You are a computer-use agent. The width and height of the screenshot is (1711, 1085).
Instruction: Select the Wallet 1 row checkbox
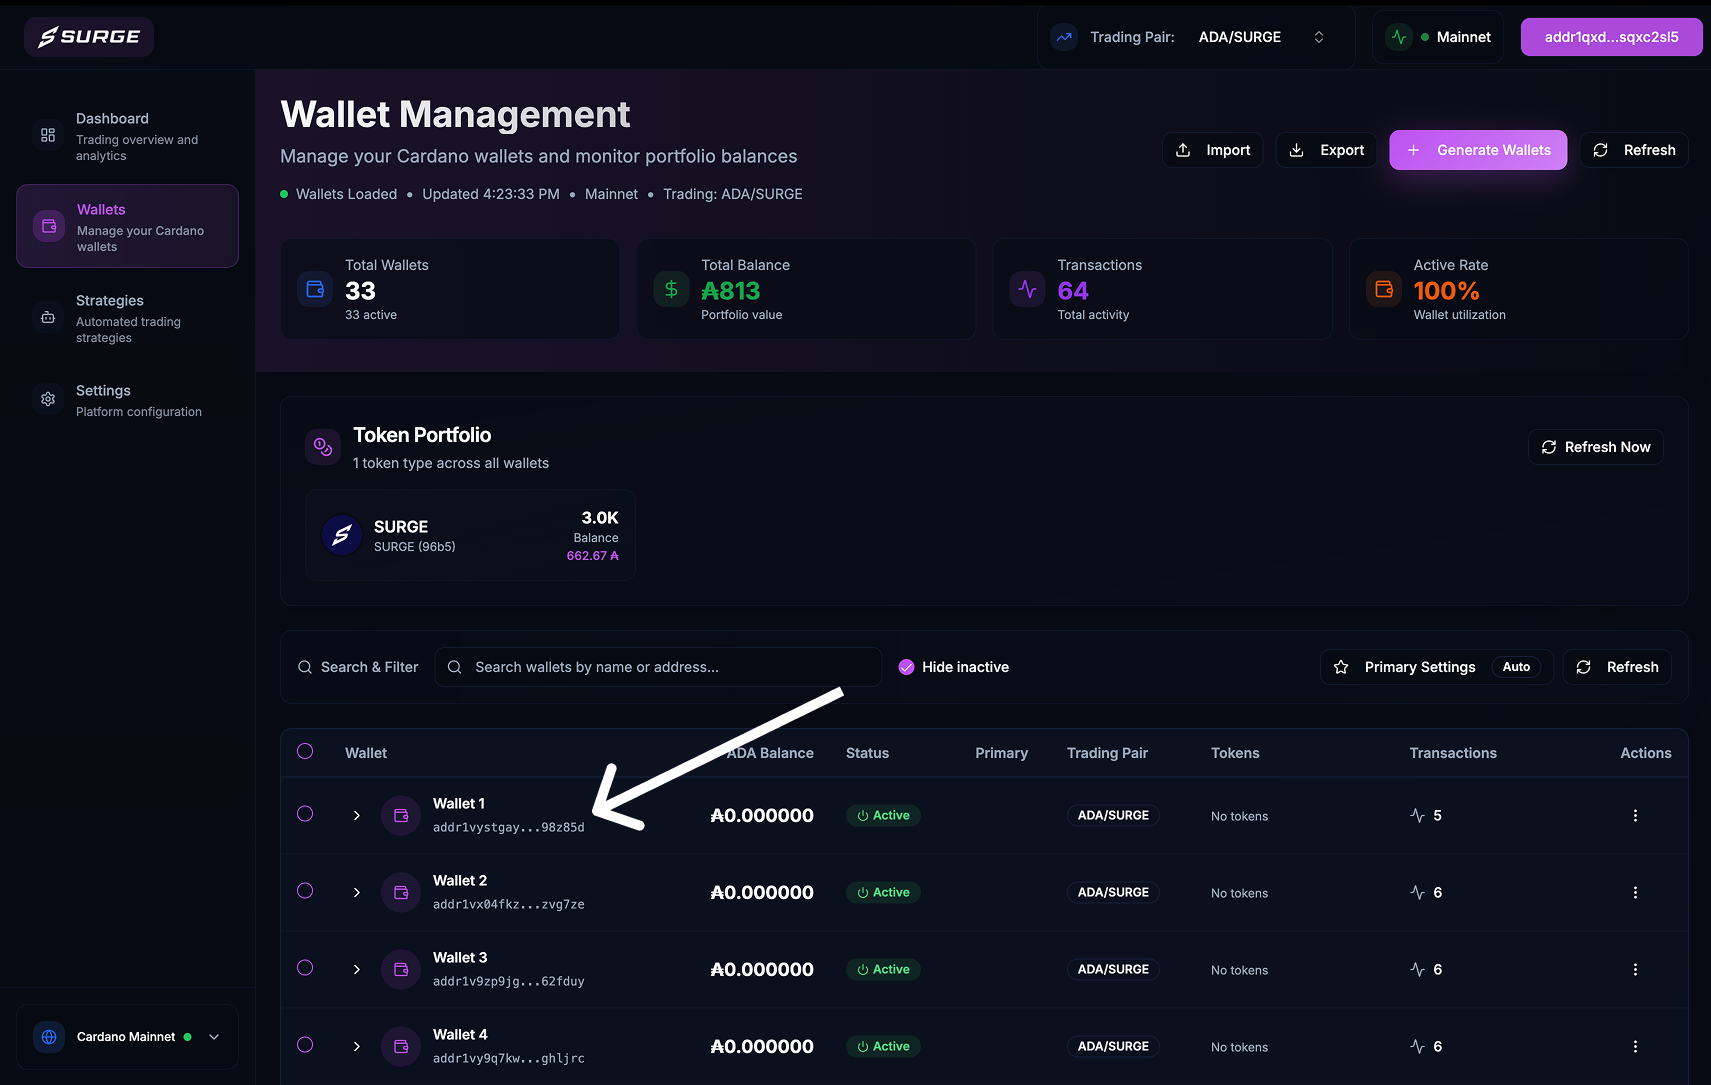306,814
